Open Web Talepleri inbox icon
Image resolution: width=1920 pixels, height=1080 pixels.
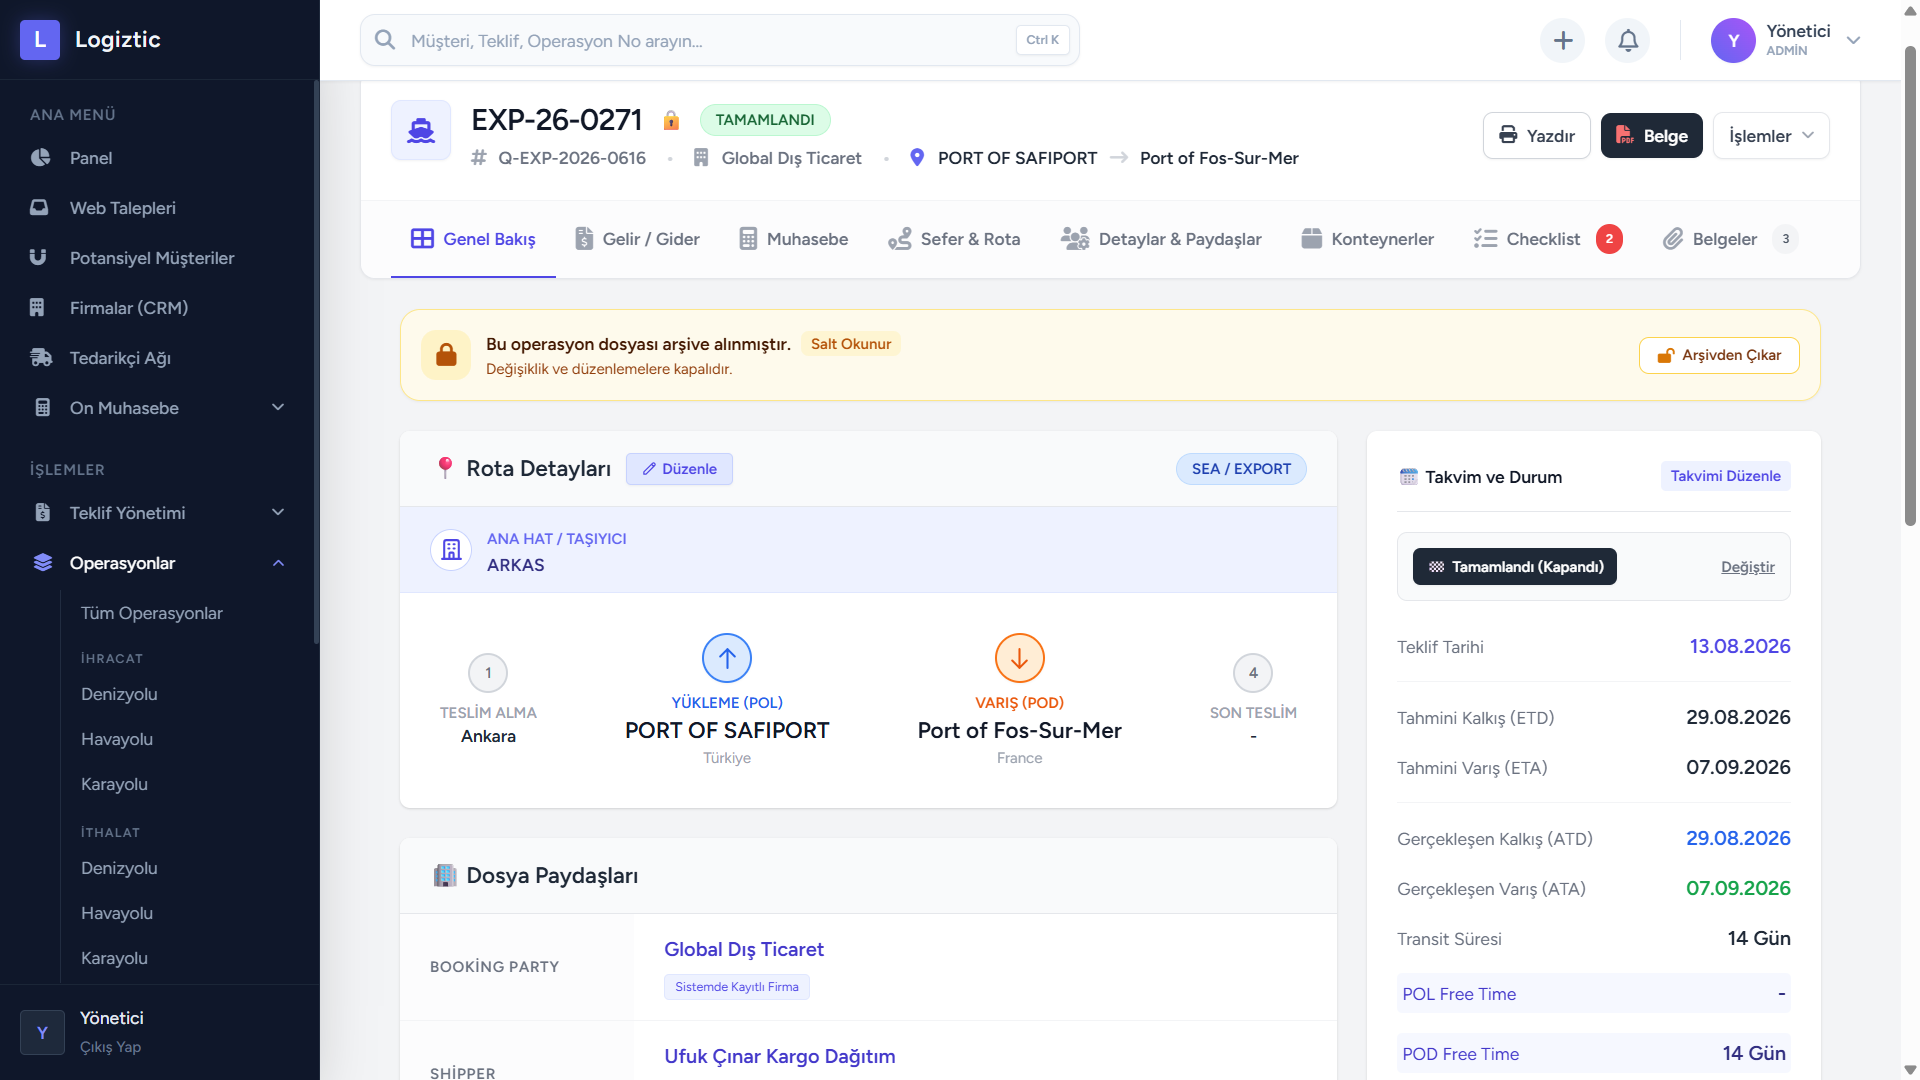click(39, 208)
